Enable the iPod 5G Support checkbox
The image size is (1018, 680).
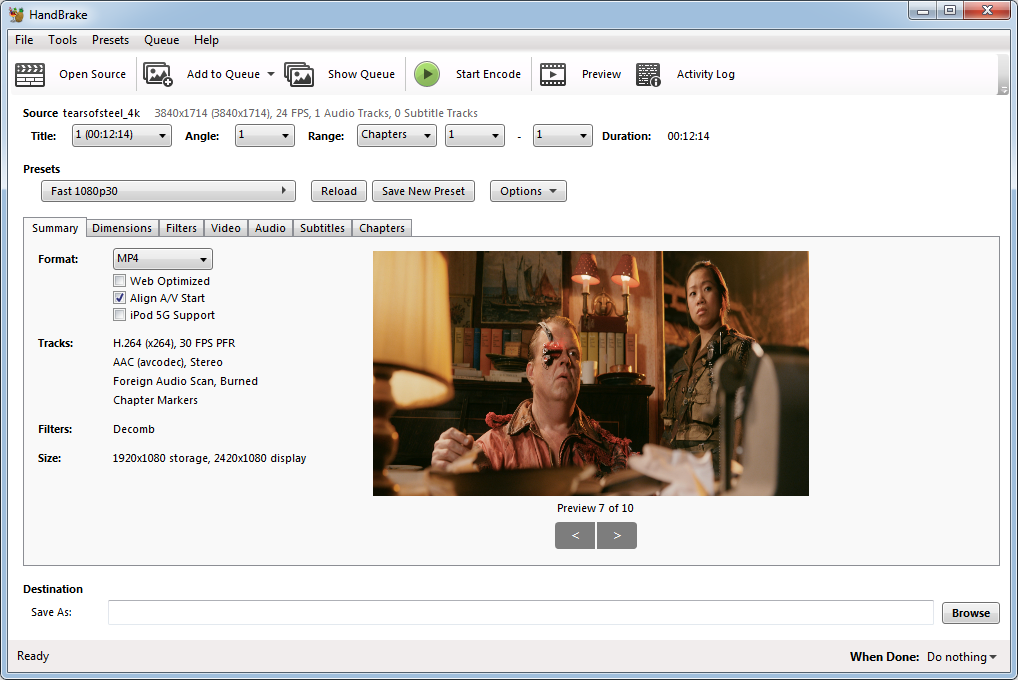(119, 314)
